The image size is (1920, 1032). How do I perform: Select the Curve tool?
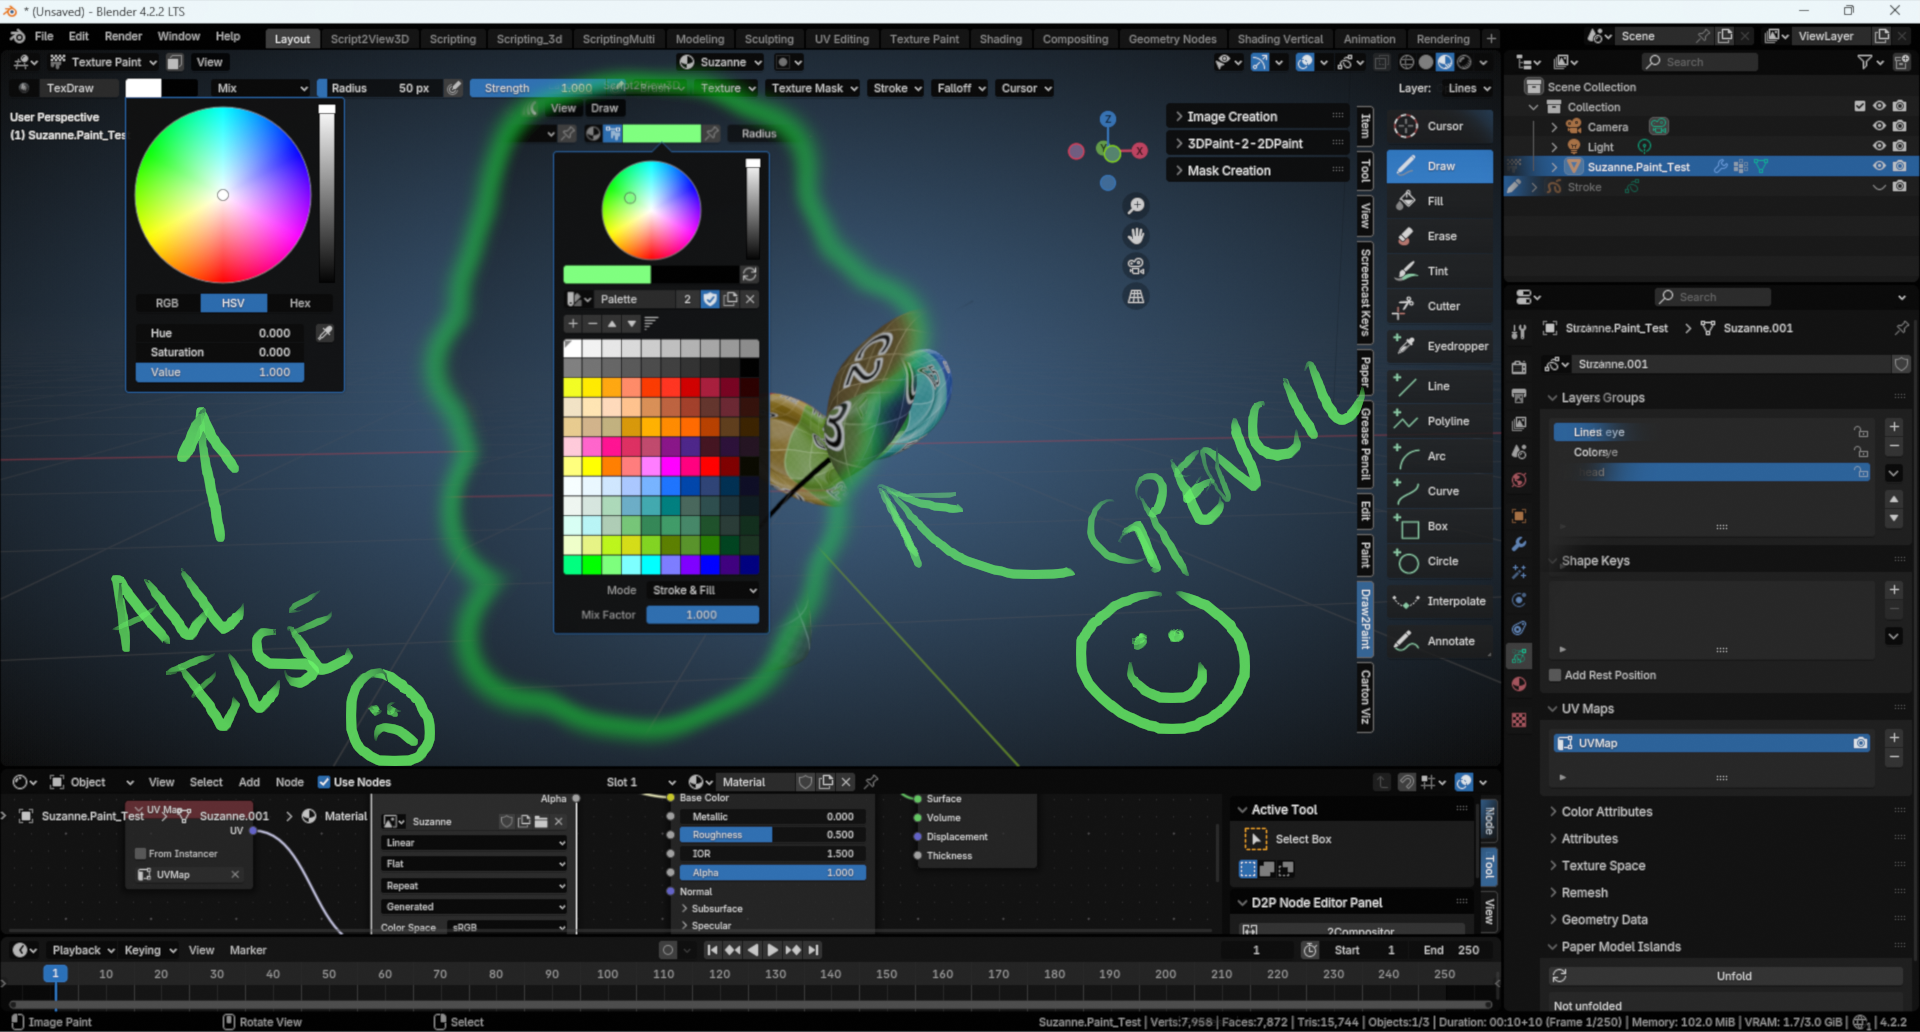1439,491
